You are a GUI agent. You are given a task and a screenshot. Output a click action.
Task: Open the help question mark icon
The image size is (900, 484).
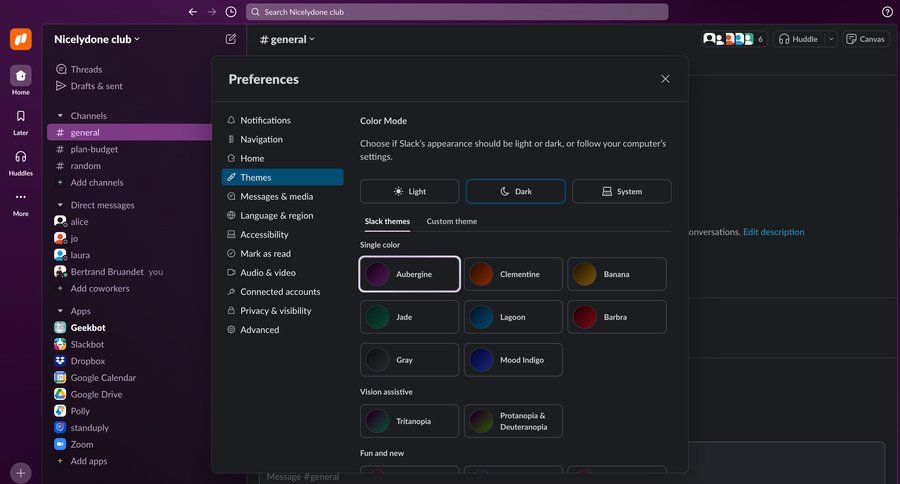887,12
